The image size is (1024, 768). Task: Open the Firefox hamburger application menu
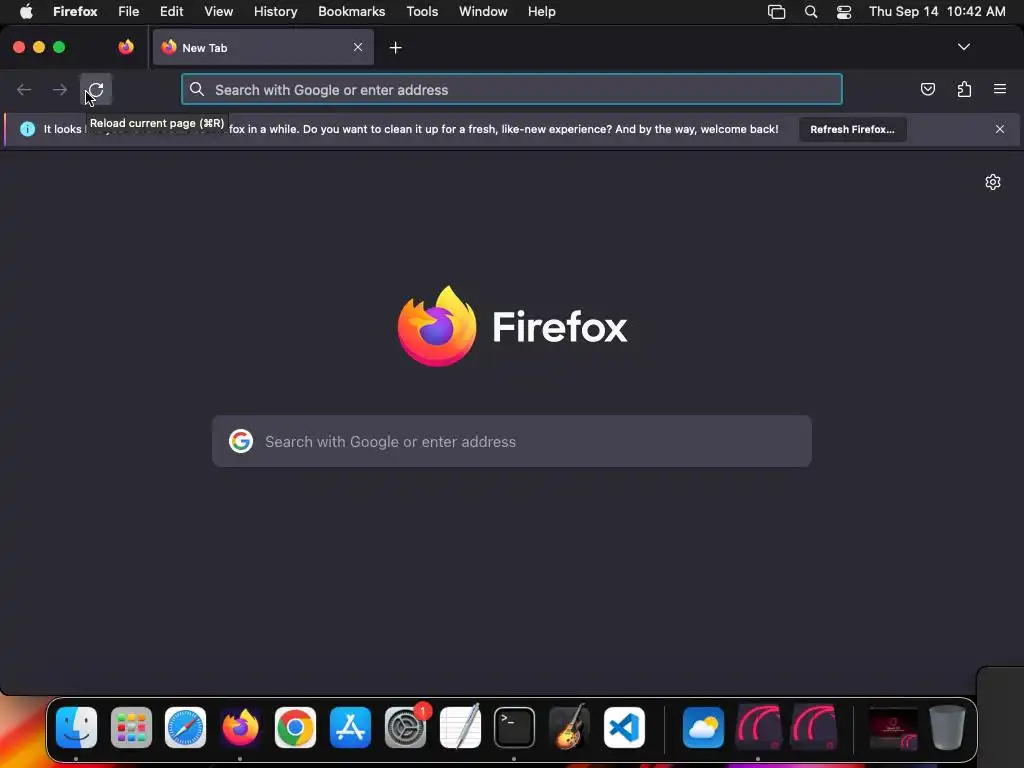(x=1000, y=89)
